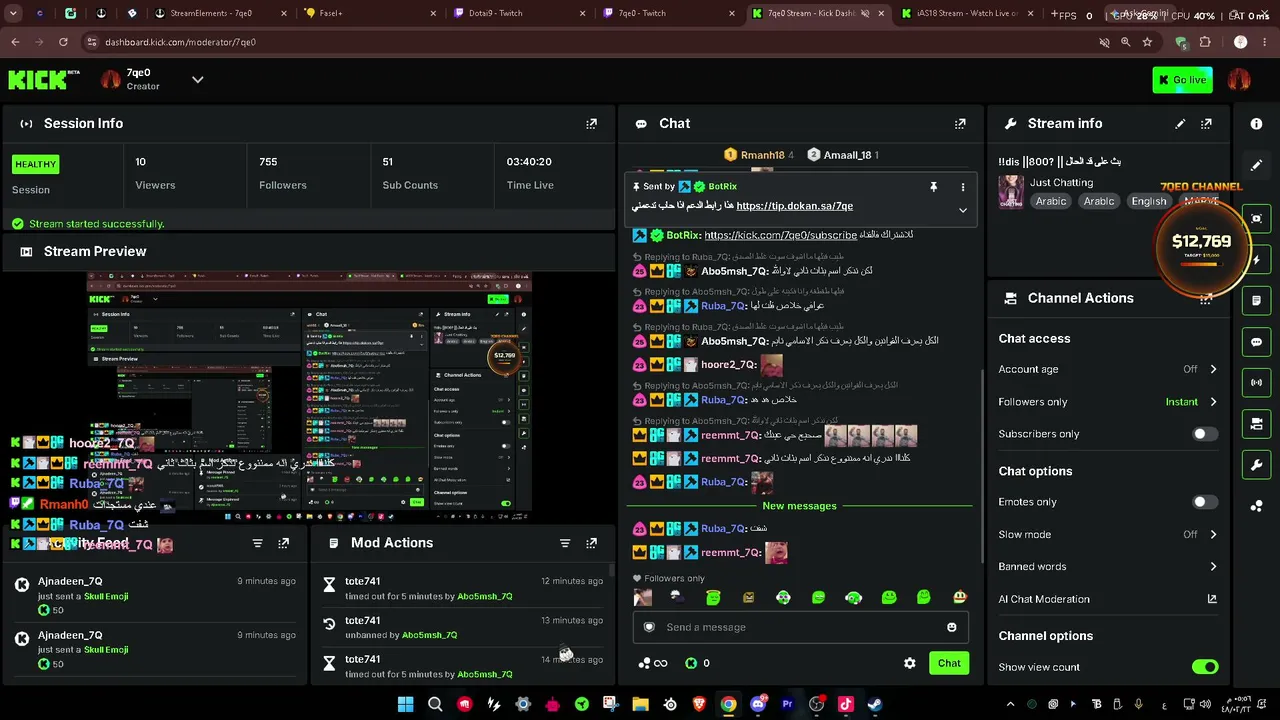Open chat settings gear icon
Image resolution: width=1280 pixels, height=720 pixels.
click(910, 663)
